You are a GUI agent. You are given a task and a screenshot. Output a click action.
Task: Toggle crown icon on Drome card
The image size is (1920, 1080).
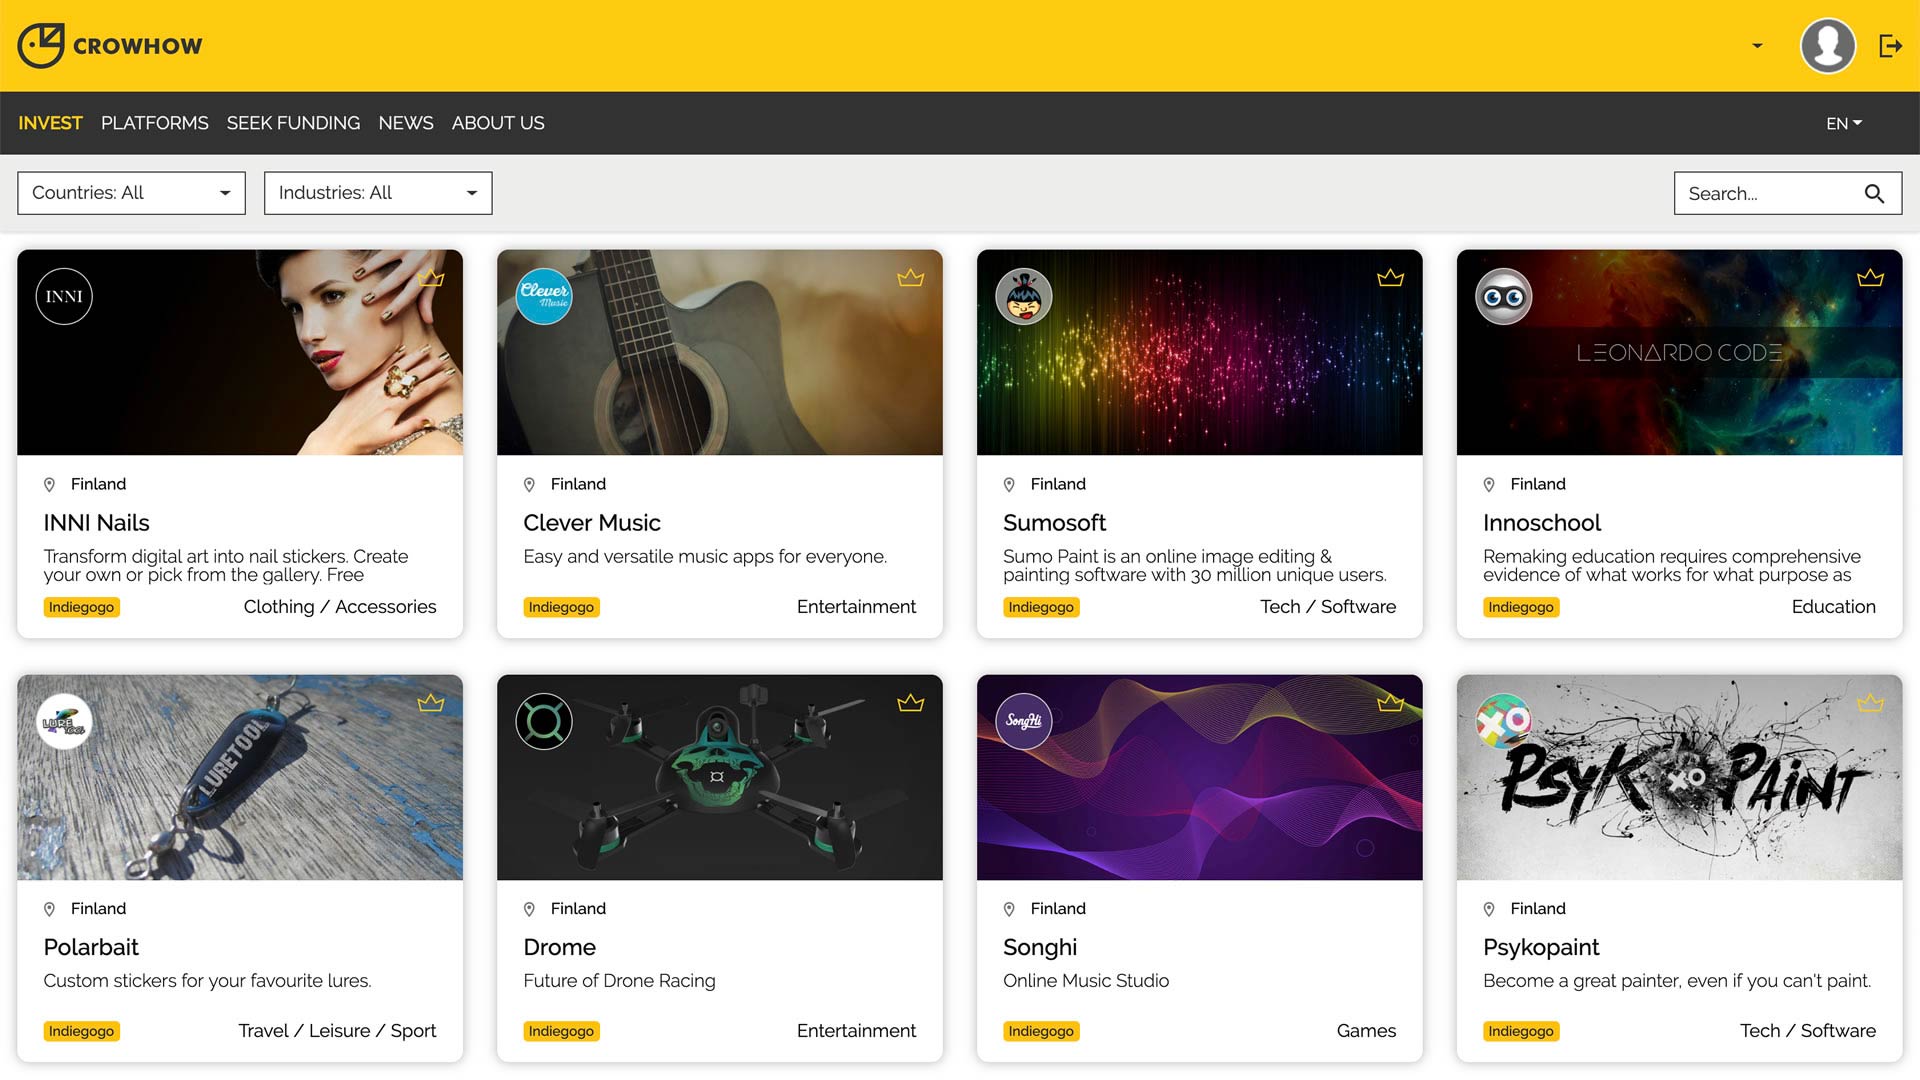(x=910, y=703)
